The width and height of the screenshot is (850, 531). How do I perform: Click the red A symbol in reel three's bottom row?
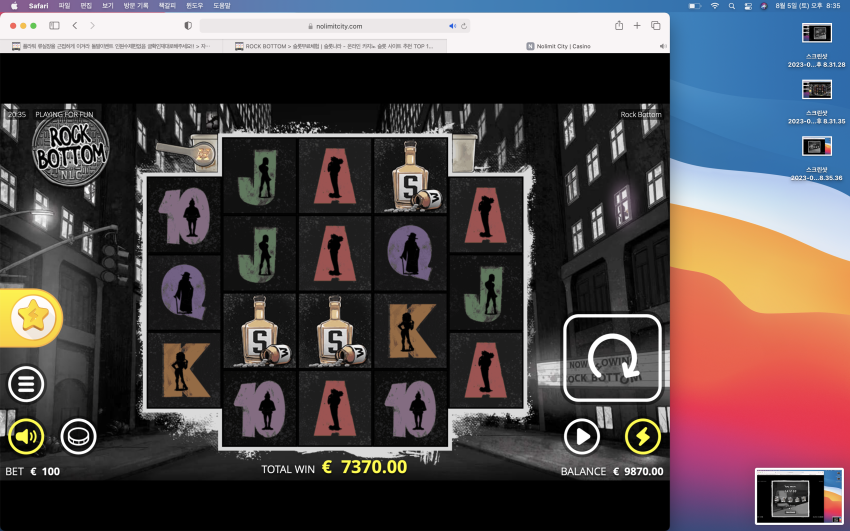point(335,409)
